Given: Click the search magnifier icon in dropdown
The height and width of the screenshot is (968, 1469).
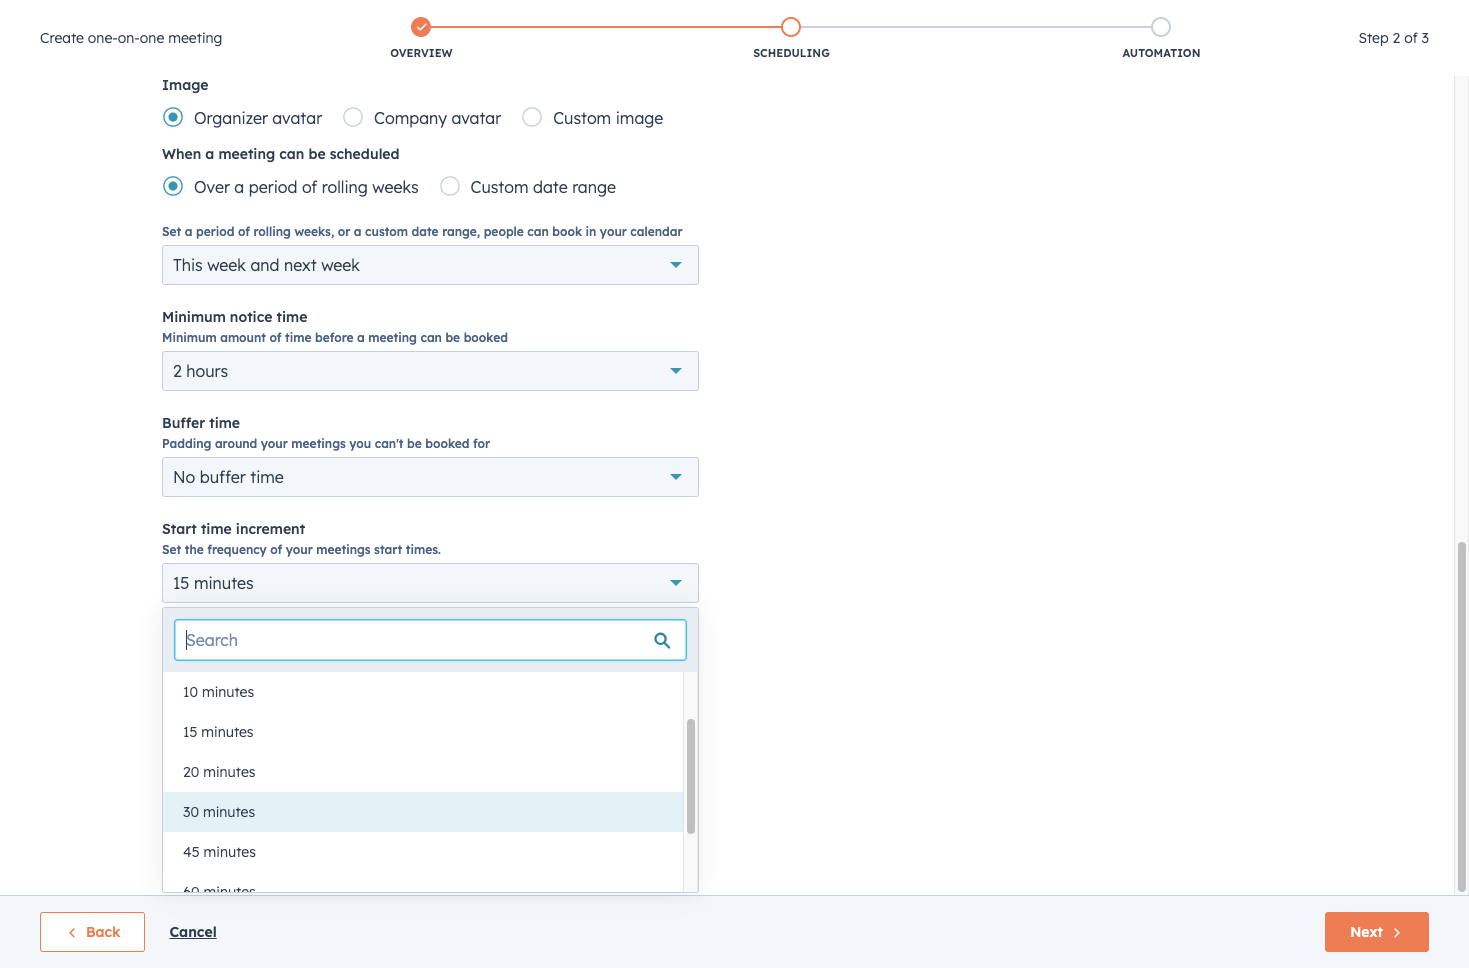Looking at the screenshot, I should (662, 640).
